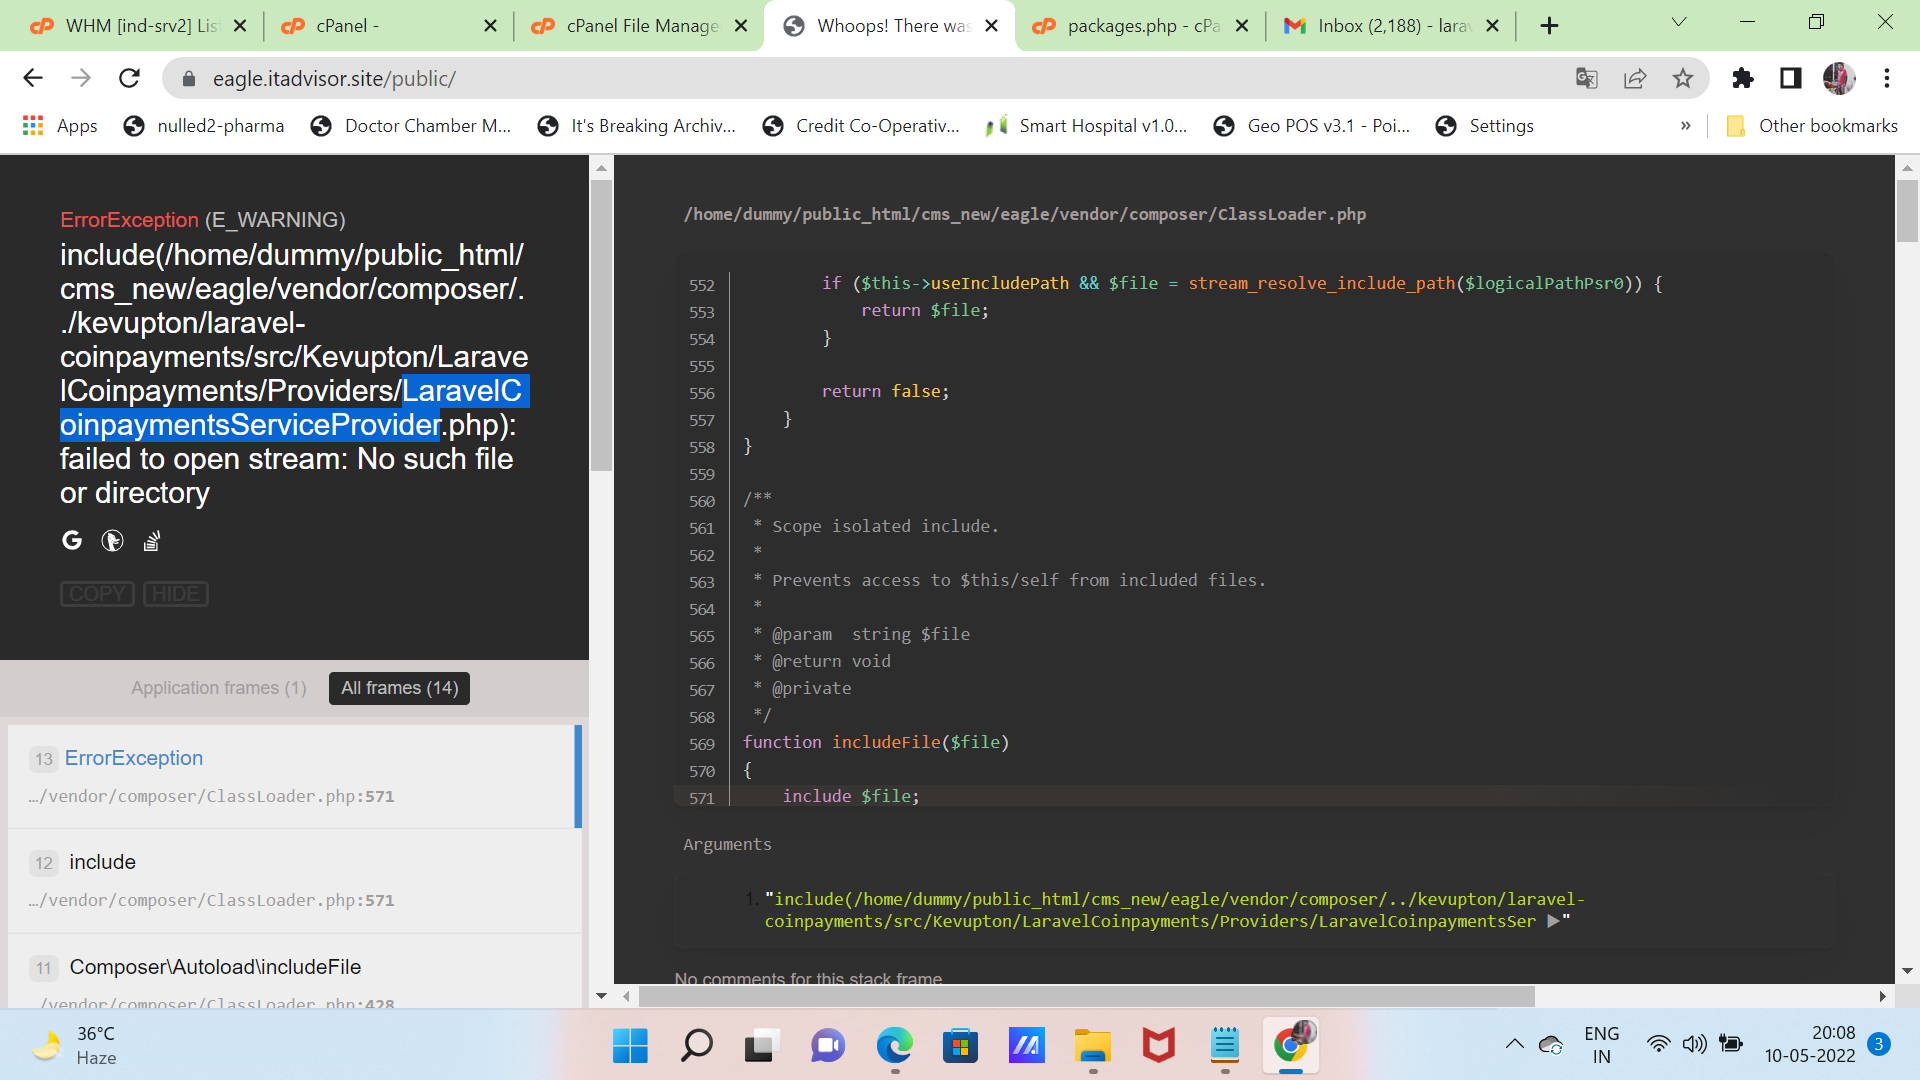Click the browser back arrow

coord(33,78)
